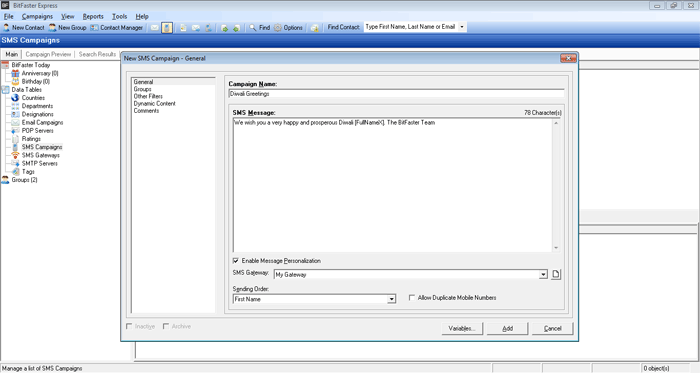This screenshot has height=373, width=700.
Task: Open the Campaigns menu
Action: tap(37, 17)
